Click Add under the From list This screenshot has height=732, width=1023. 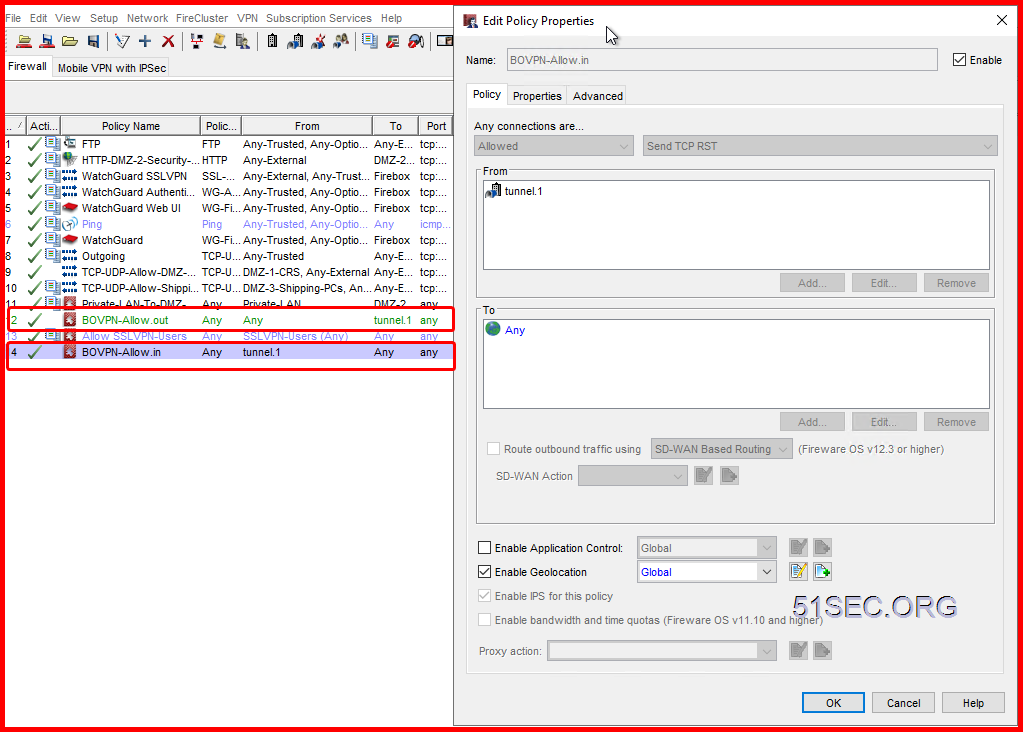pyautogui.click(x=812, y=283)
